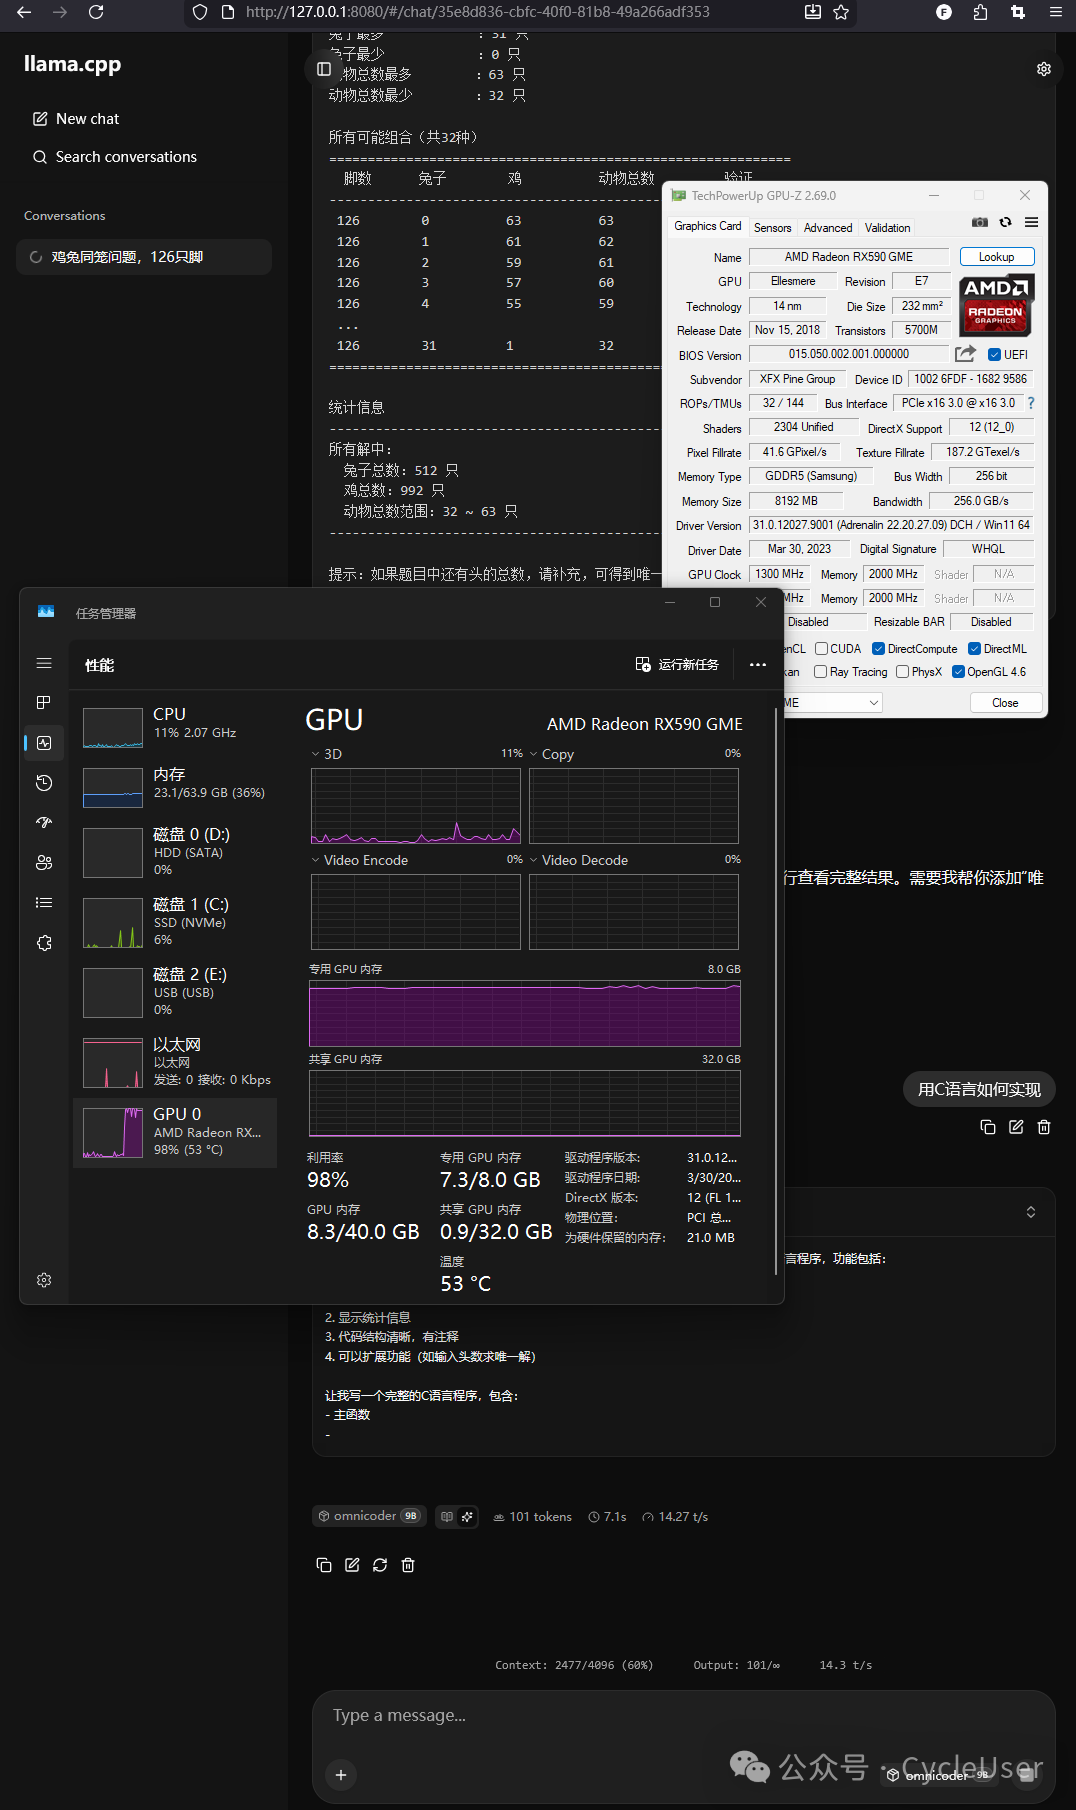Switch to GPU-Z Advanced tab
1076x1810 pixels.
coord(828,228)
